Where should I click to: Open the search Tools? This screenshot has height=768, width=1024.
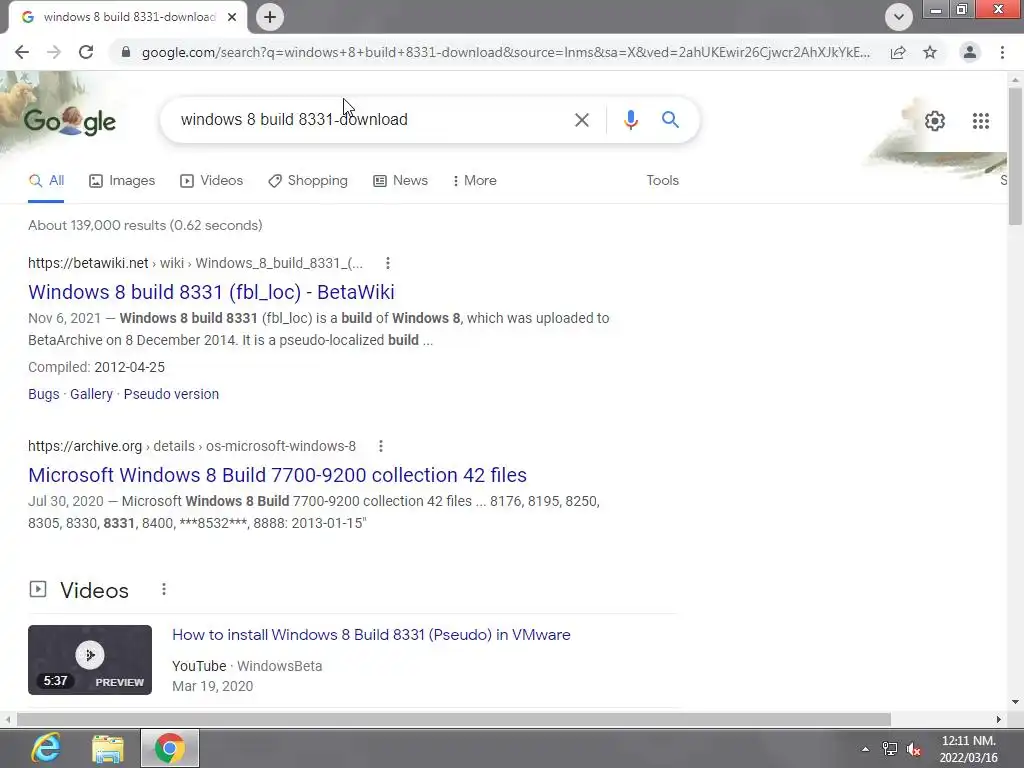[662, 181]
